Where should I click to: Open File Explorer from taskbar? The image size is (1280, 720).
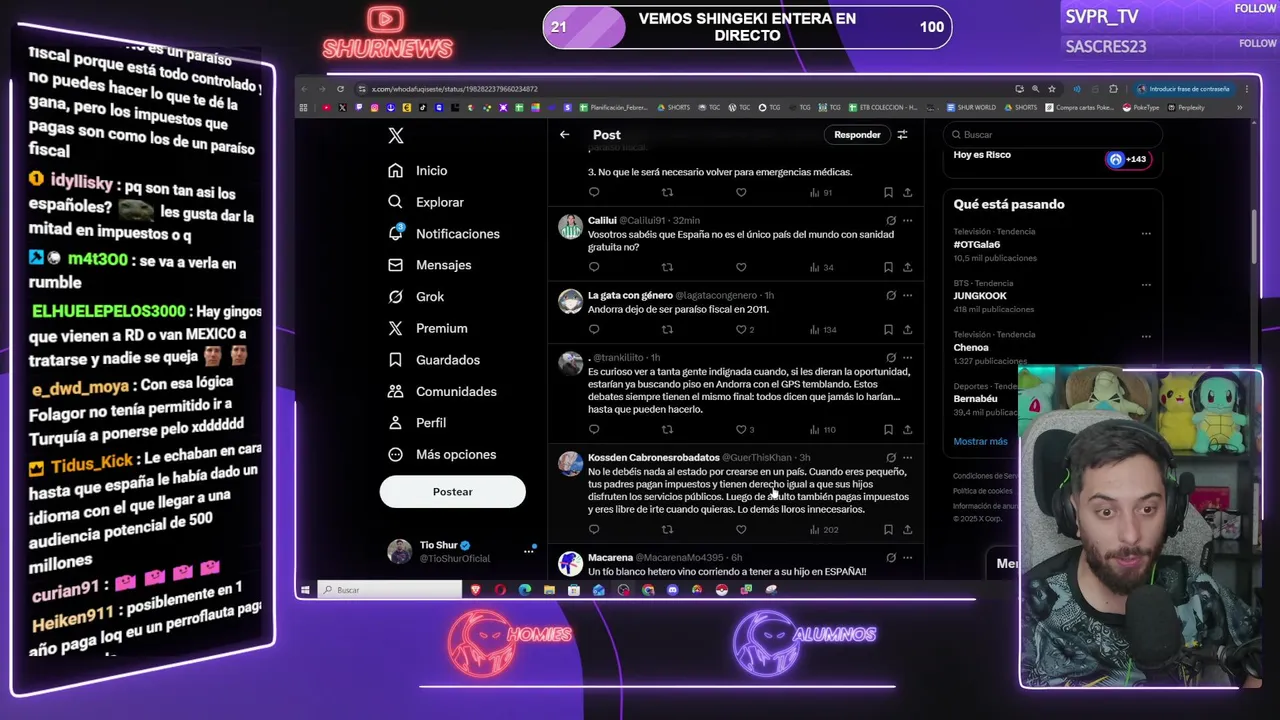(x=549, y=590)
